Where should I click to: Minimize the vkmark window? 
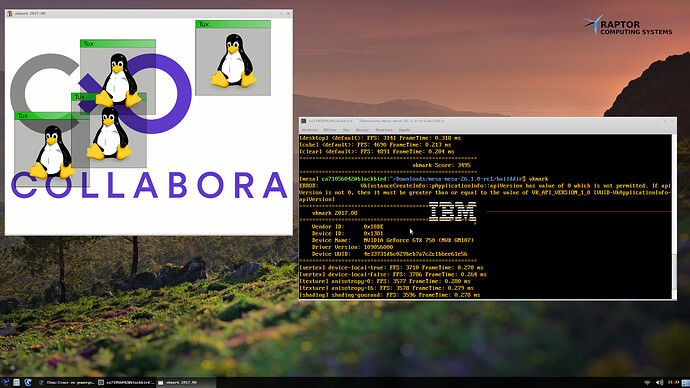click(281, 14)
